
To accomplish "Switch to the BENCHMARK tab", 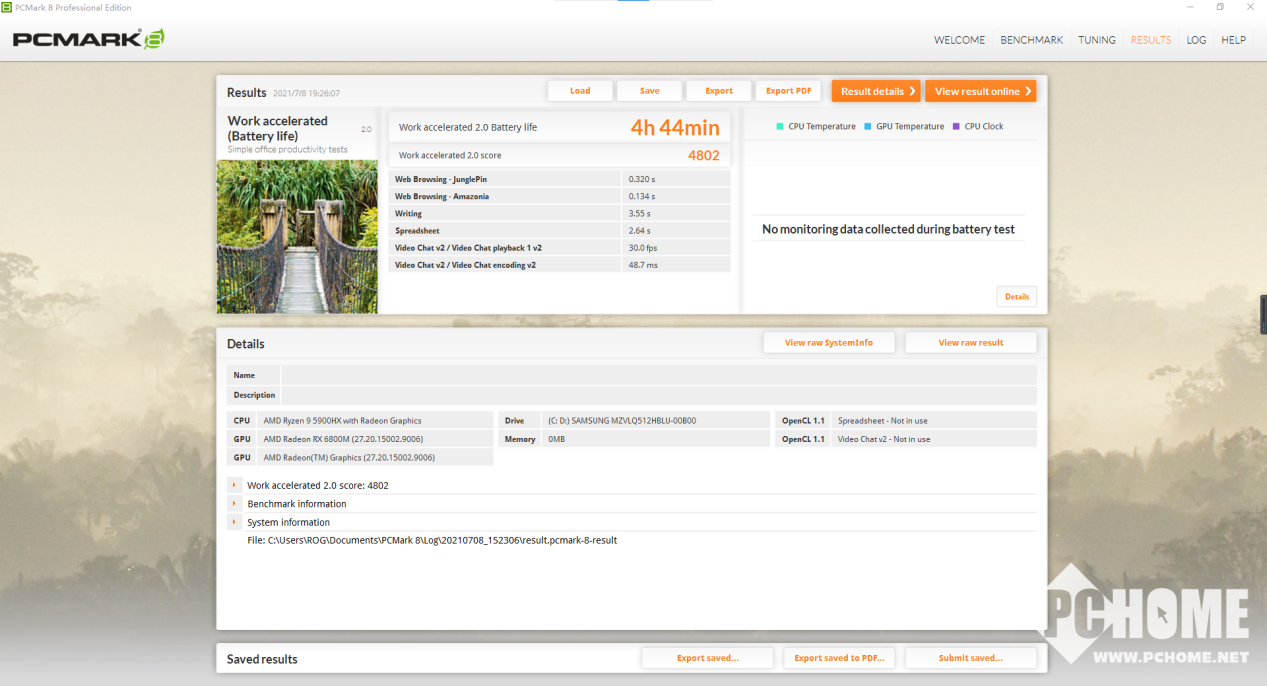I will 1031,40.
